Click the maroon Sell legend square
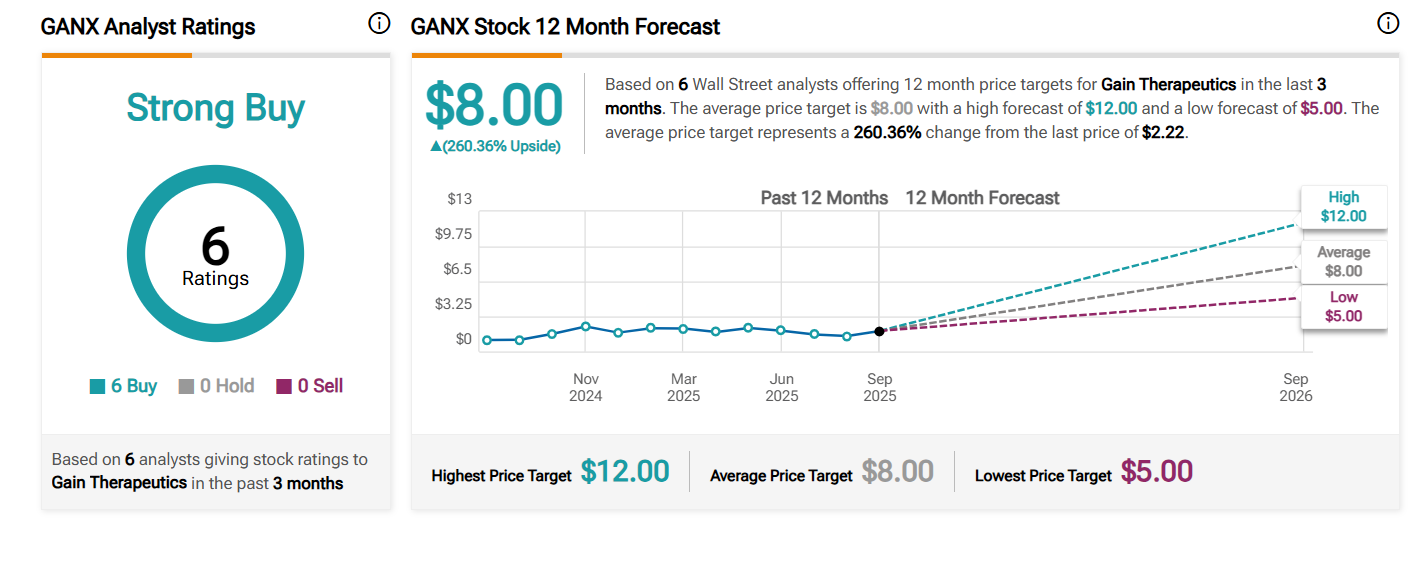 284,387
